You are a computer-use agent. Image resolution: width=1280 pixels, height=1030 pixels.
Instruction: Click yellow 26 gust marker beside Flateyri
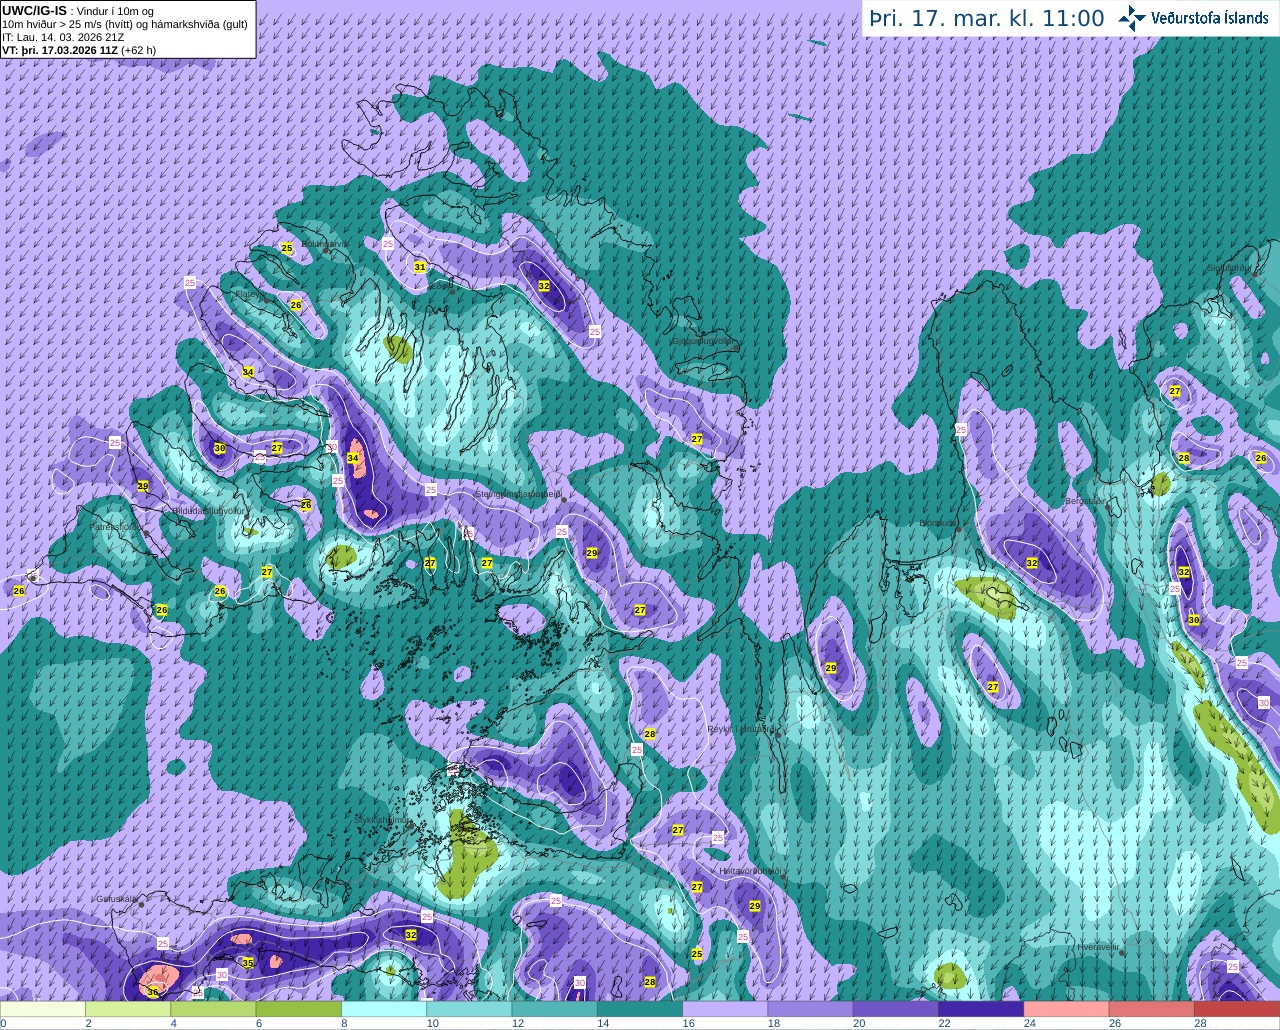pos(295,305)
